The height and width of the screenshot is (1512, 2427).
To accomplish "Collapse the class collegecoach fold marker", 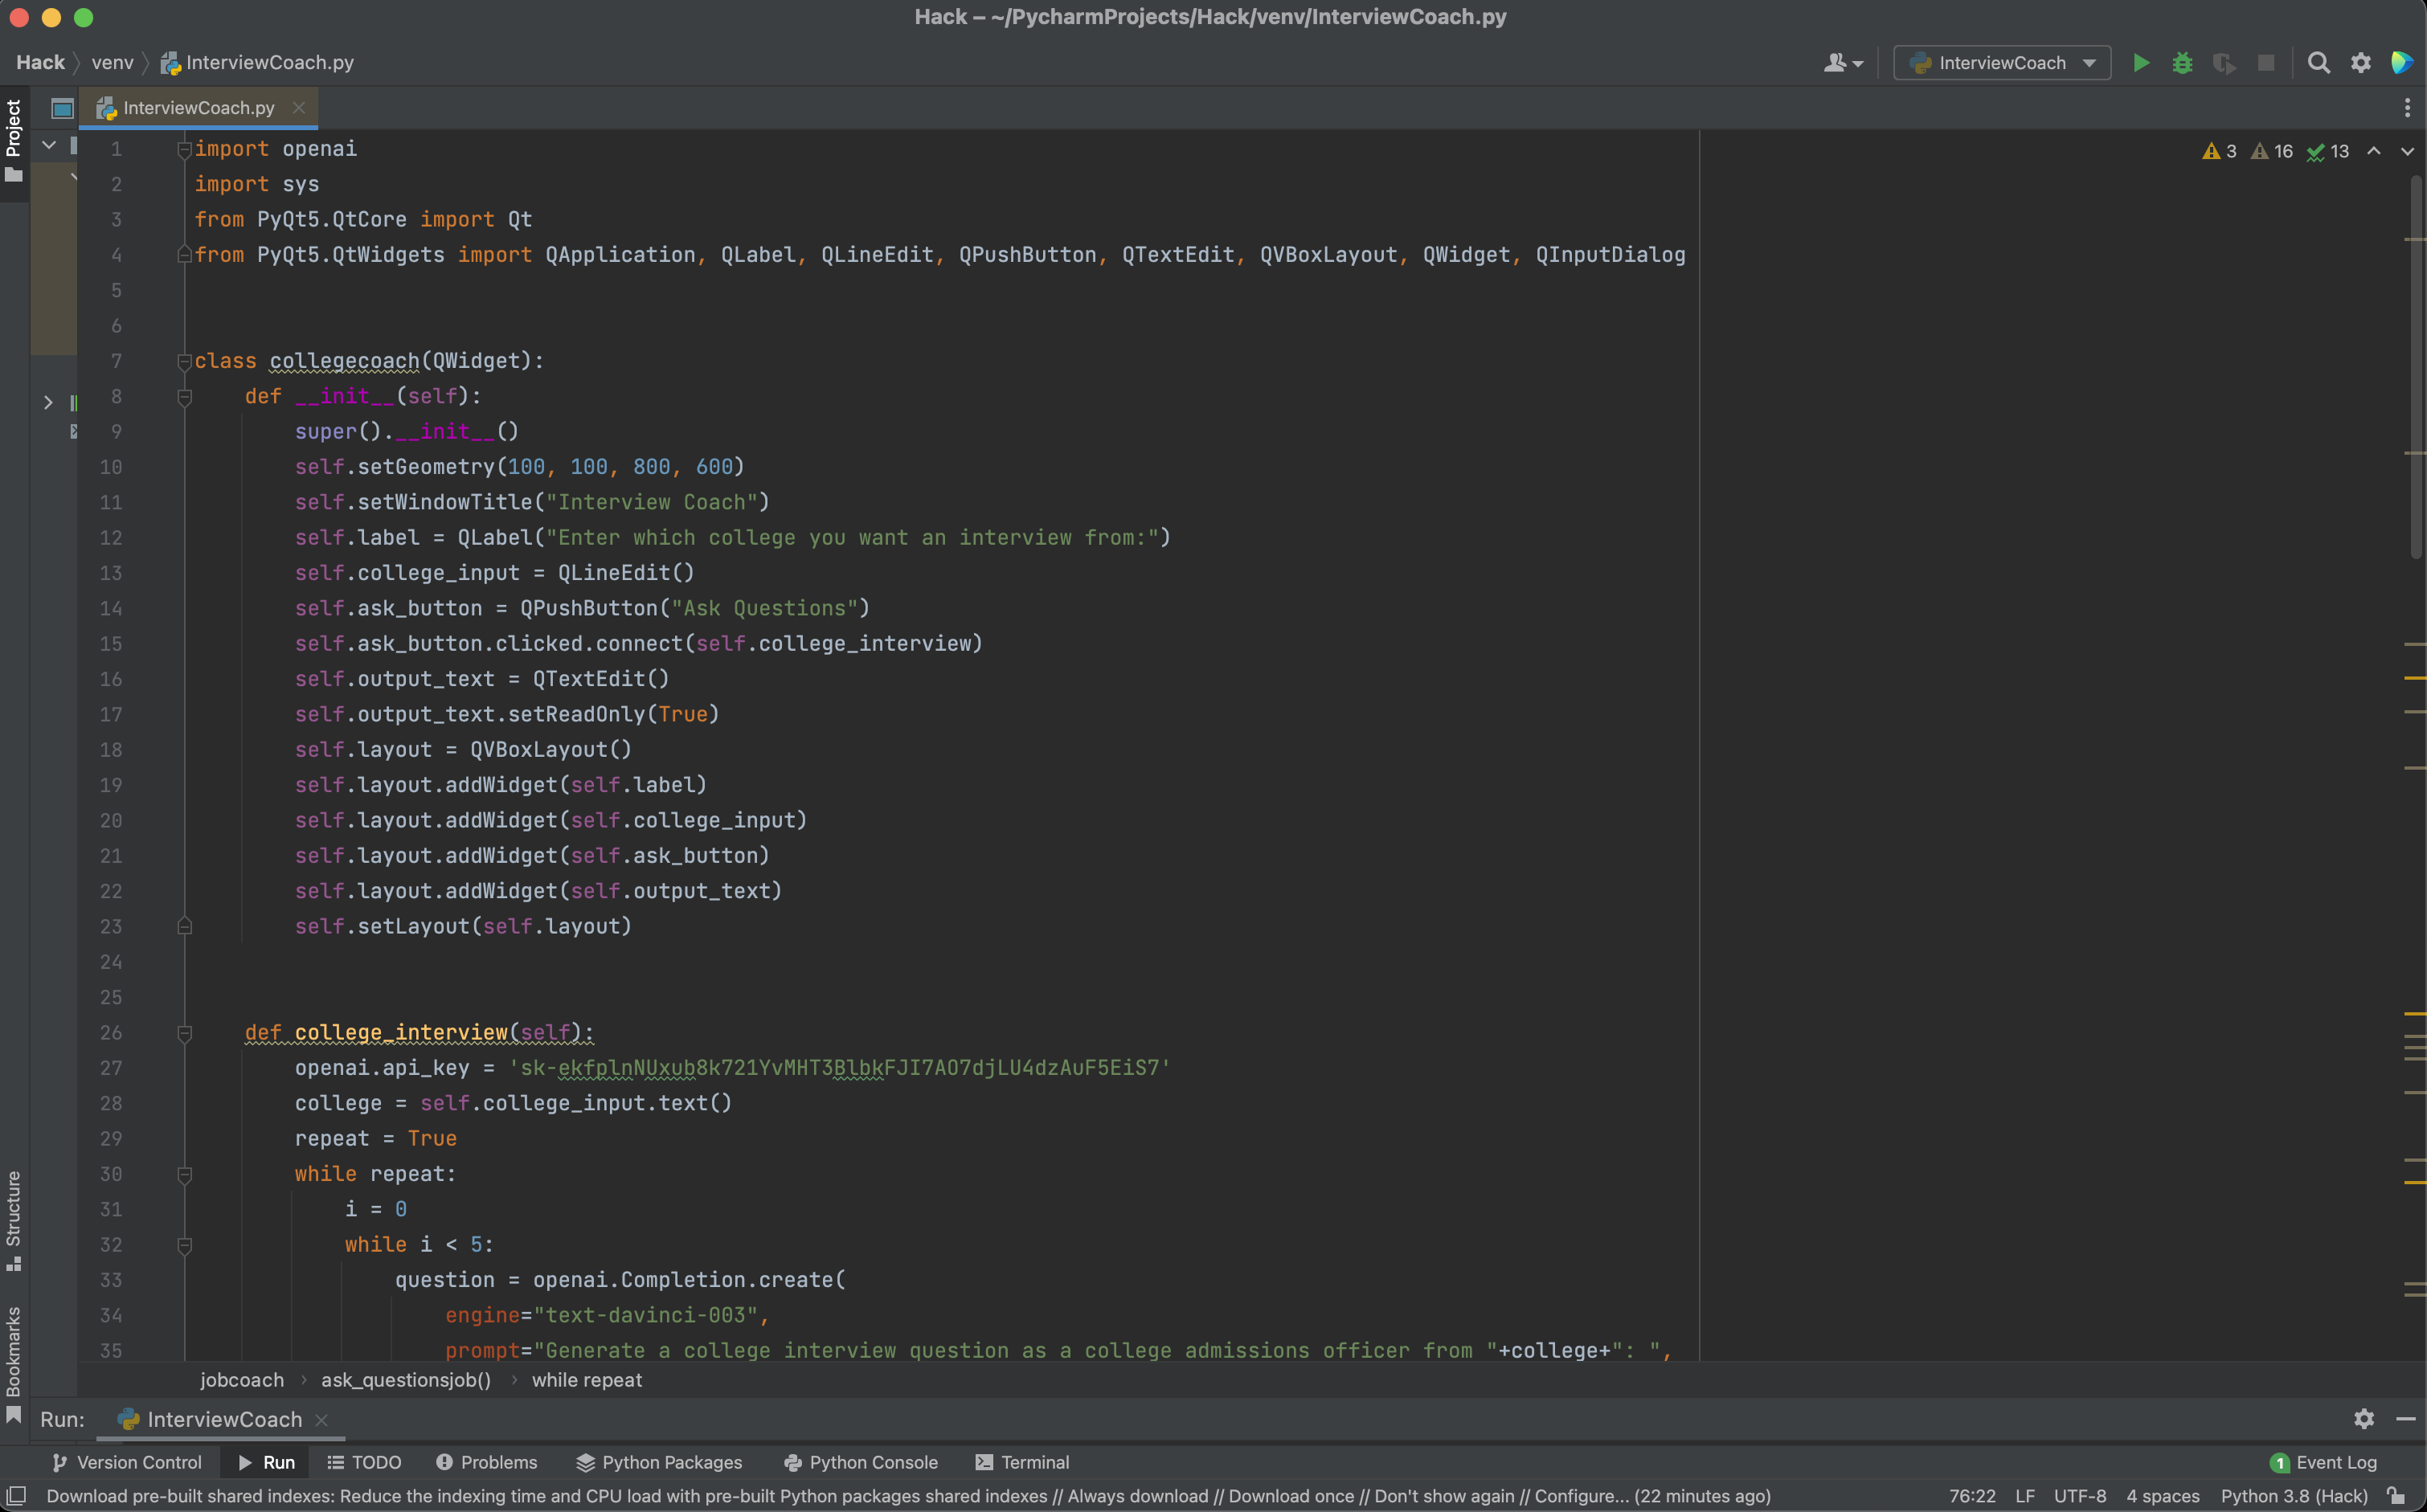I will [184, 361].
